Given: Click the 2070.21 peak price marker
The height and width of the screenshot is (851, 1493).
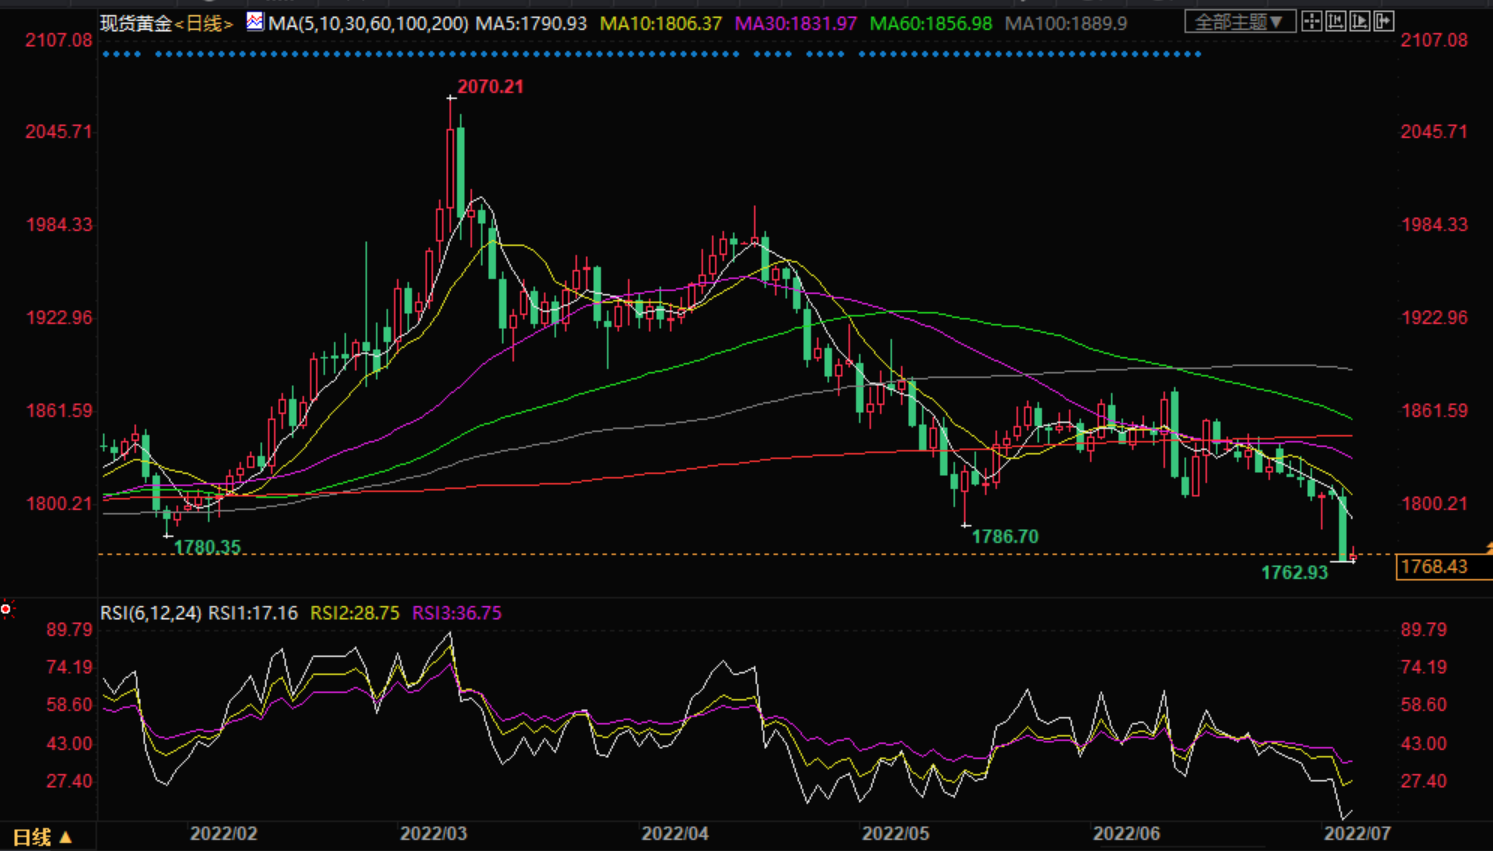Looking at the screenshot, I should [x=490, y=87].
